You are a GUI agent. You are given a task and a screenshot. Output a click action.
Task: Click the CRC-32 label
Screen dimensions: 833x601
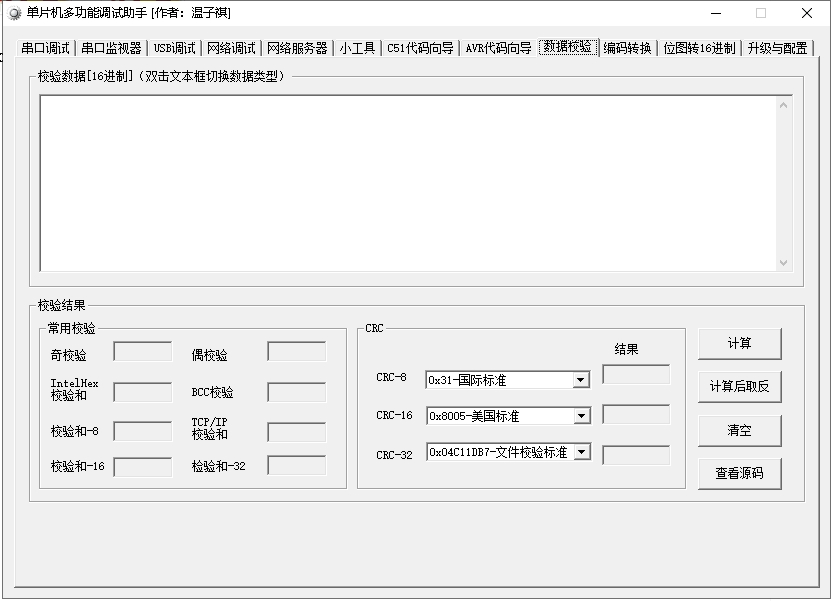[394, 455]
